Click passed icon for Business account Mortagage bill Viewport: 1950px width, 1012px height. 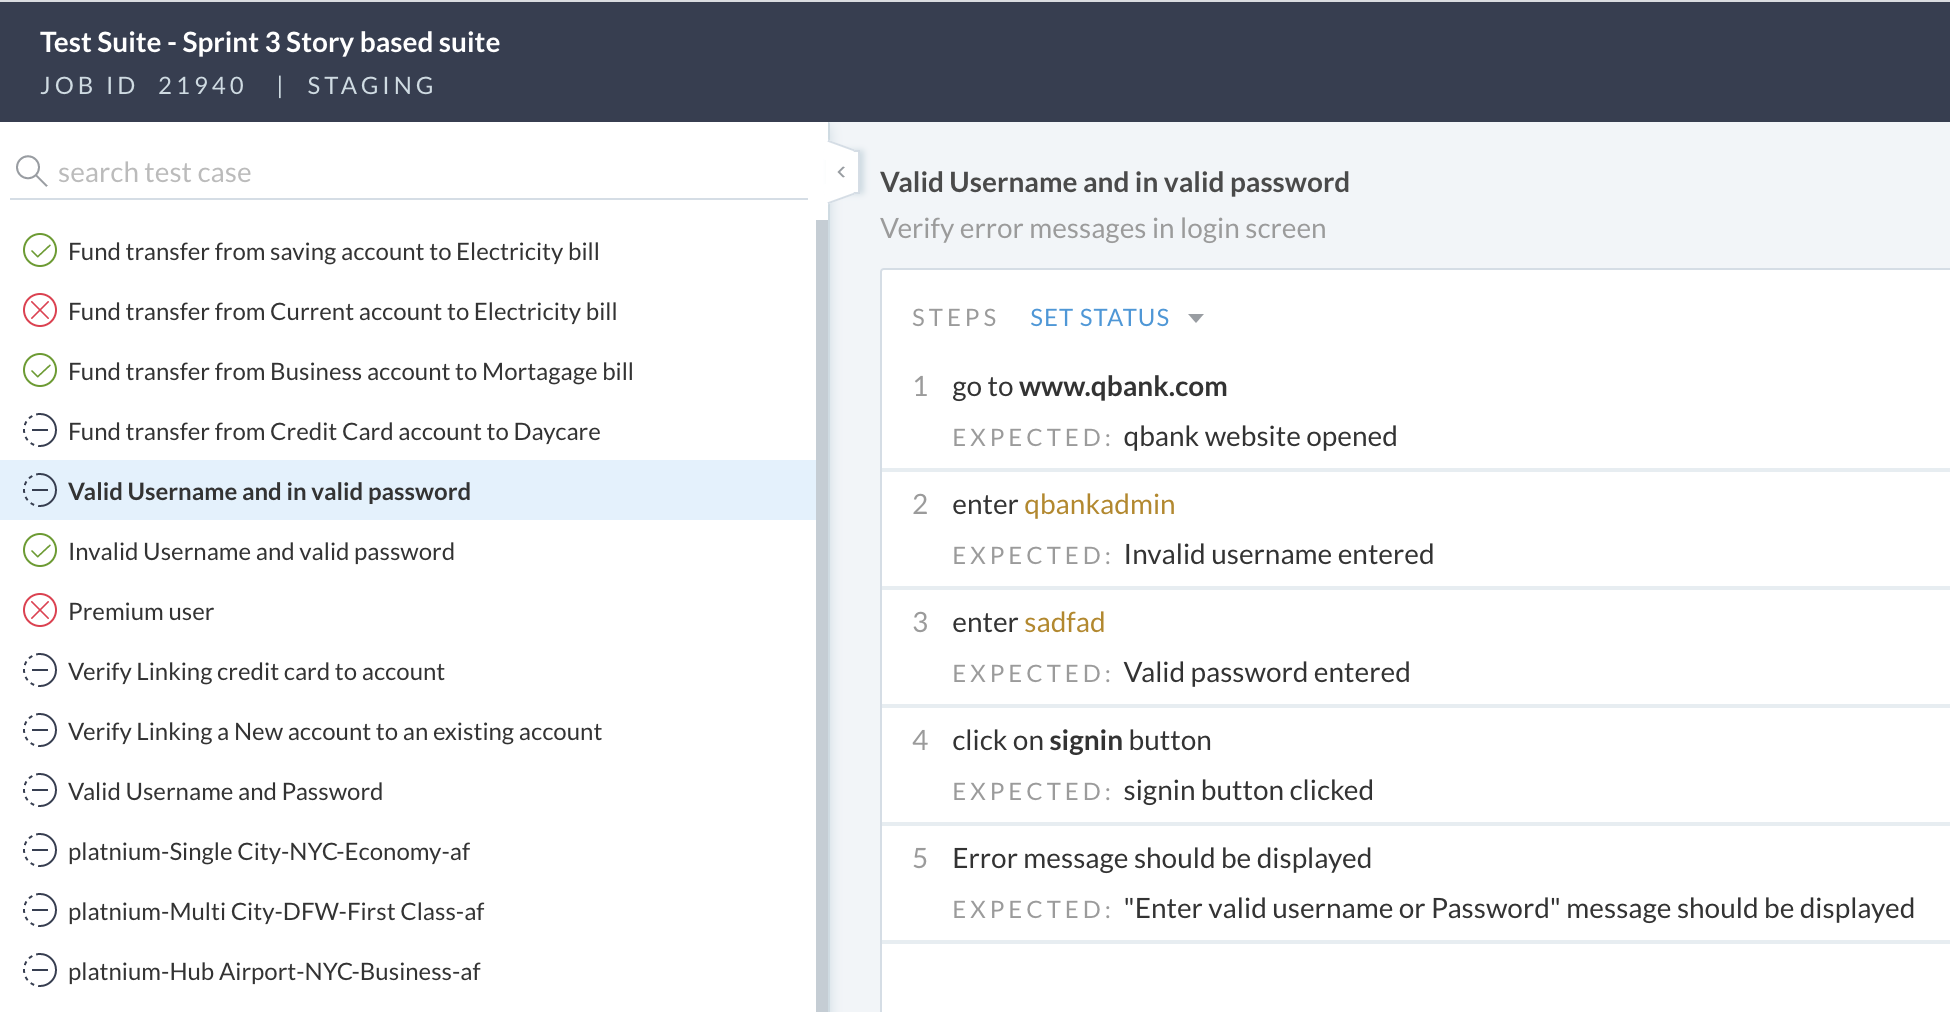[x=40, y=371]
